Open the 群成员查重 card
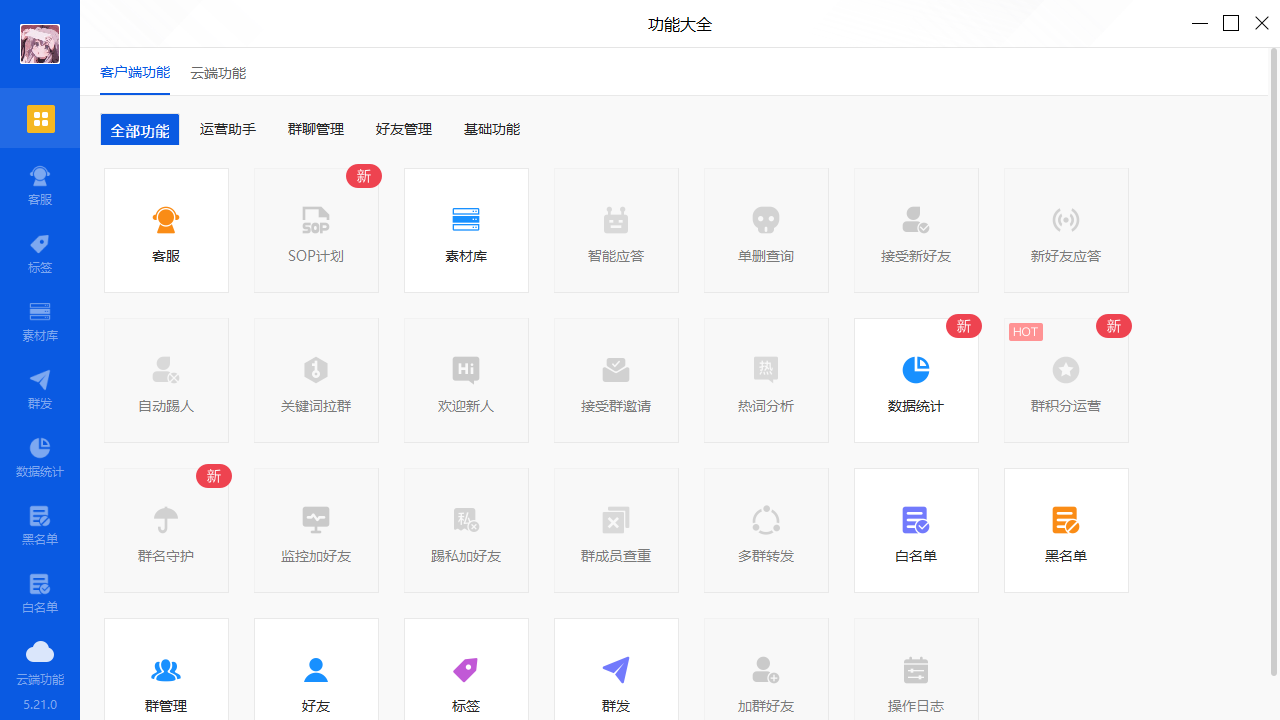Screen dimensions: 1280x720 (616, 530)
